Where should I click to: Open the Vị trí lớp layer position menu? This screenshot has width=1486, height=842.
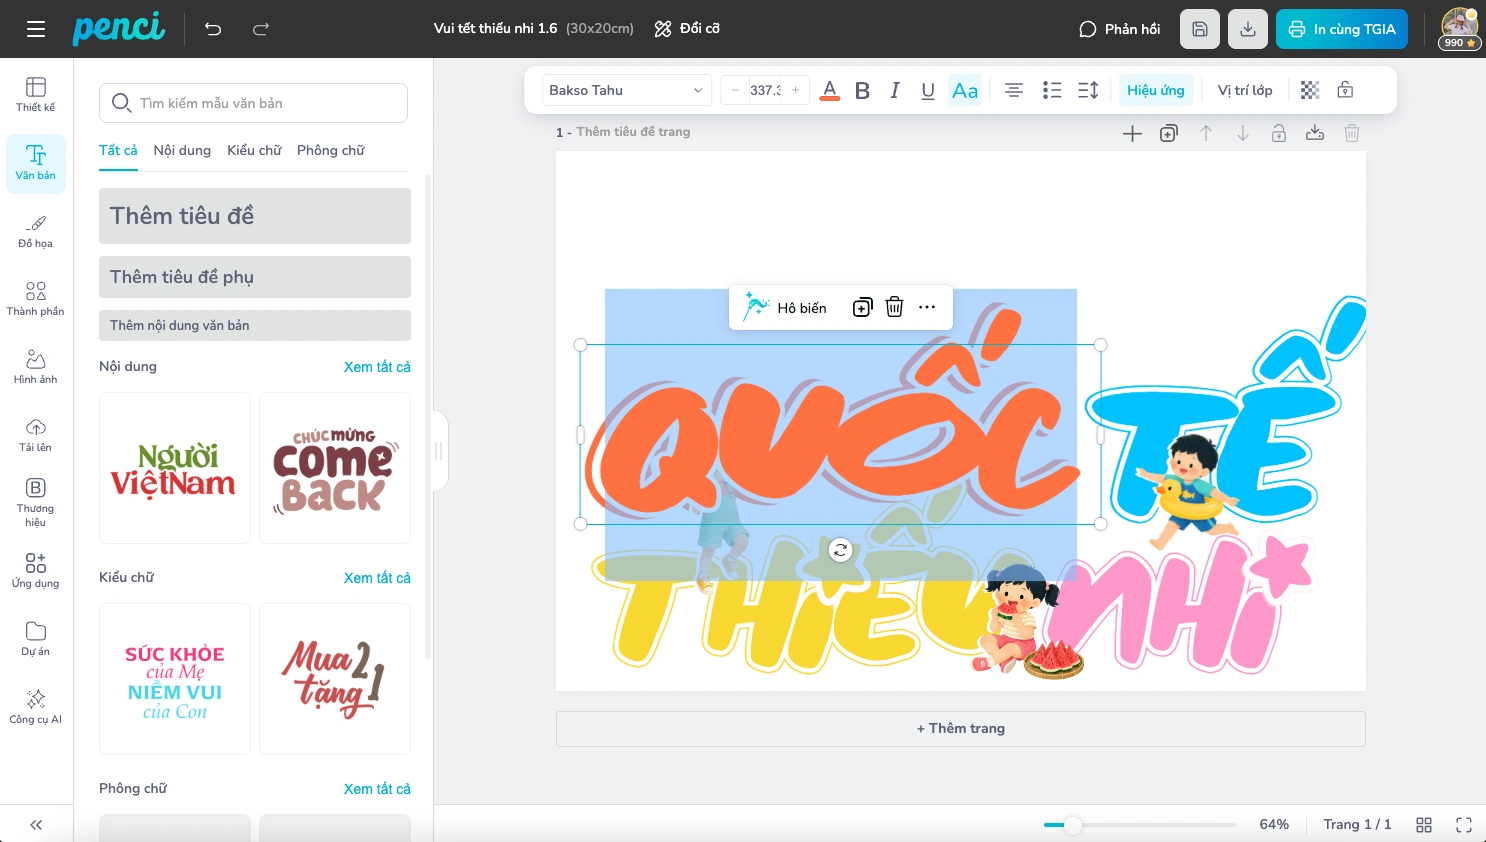1245,90
